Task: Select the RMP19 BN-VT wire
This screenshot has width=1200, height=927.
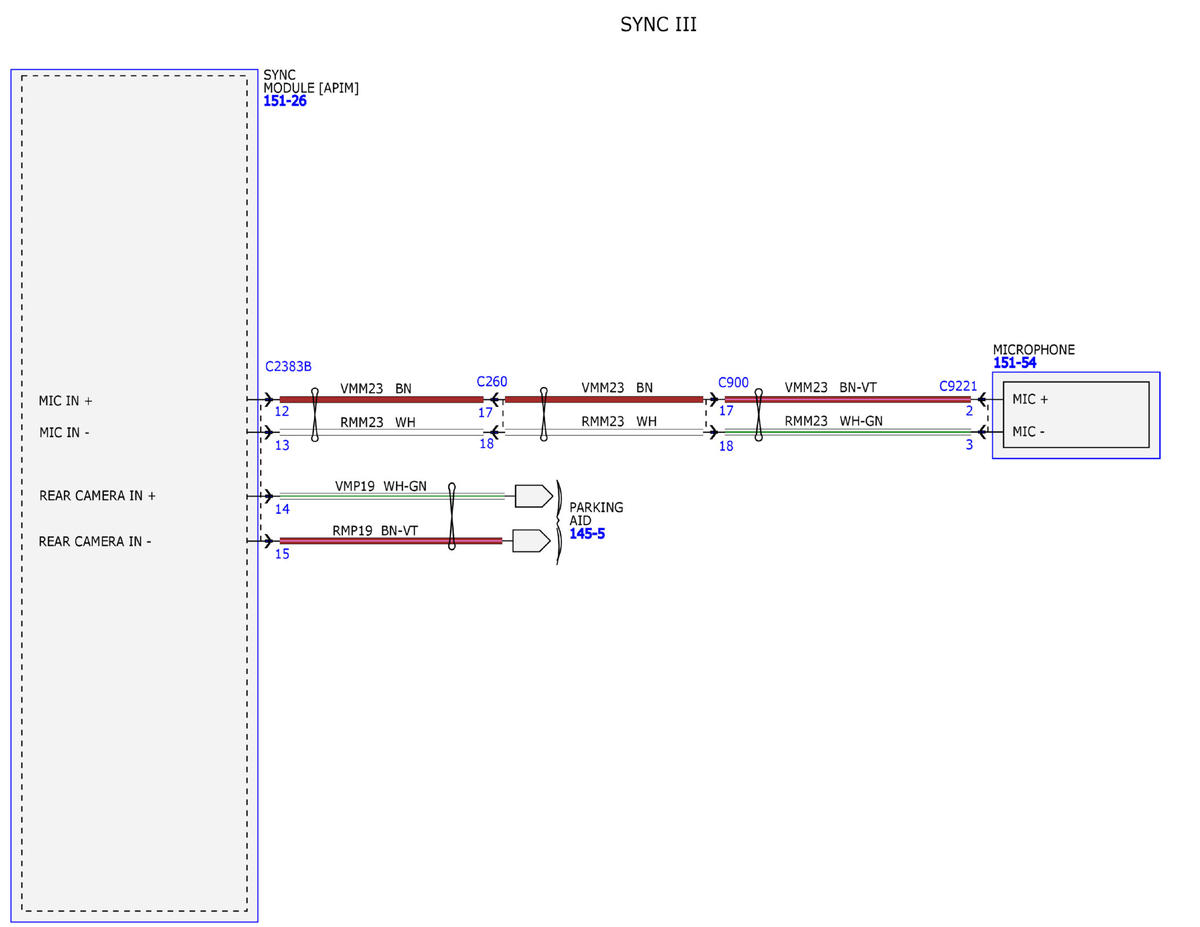Action: tap(391, 541)
